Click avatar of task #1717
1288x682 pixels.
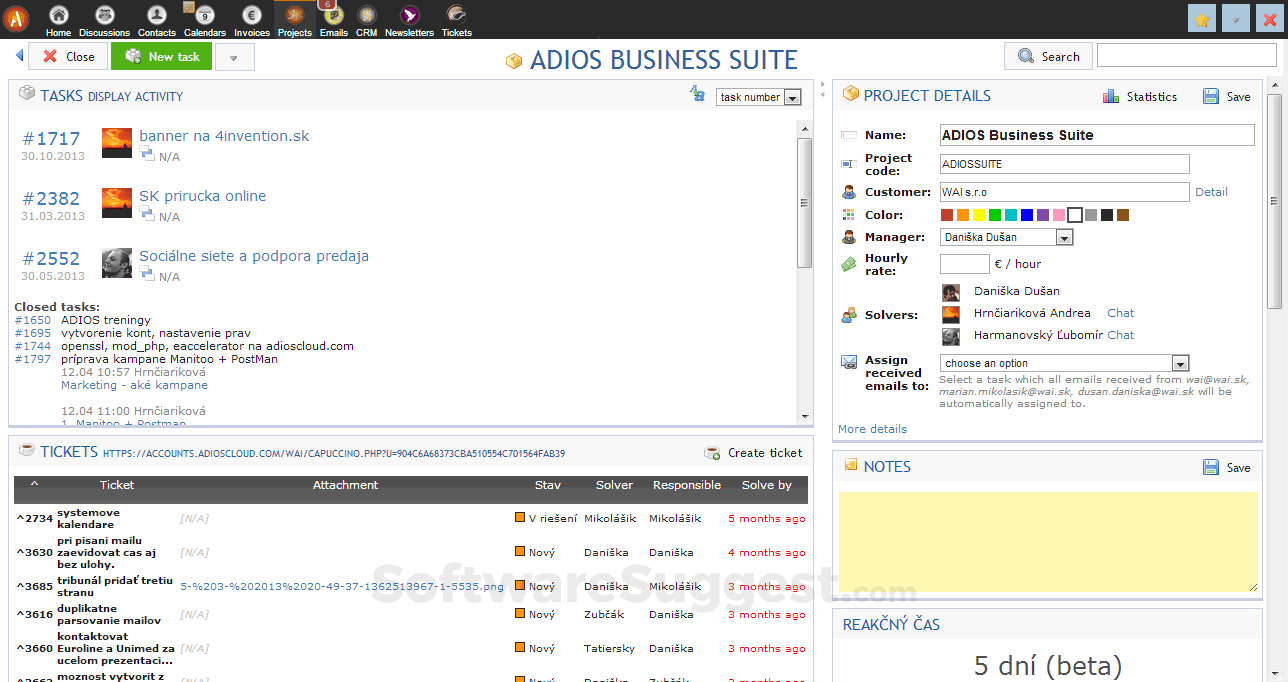tap(117, 143)
